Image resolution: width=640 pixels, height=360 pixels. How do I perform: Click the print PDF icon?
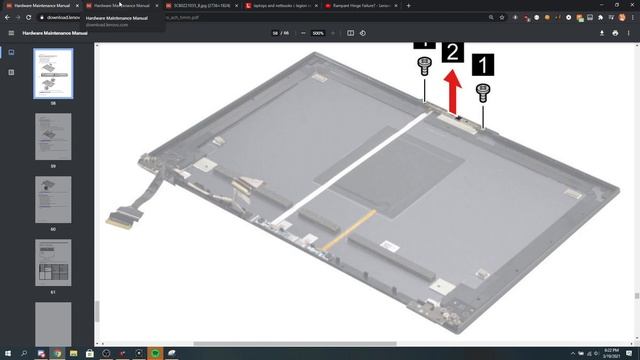615,33
